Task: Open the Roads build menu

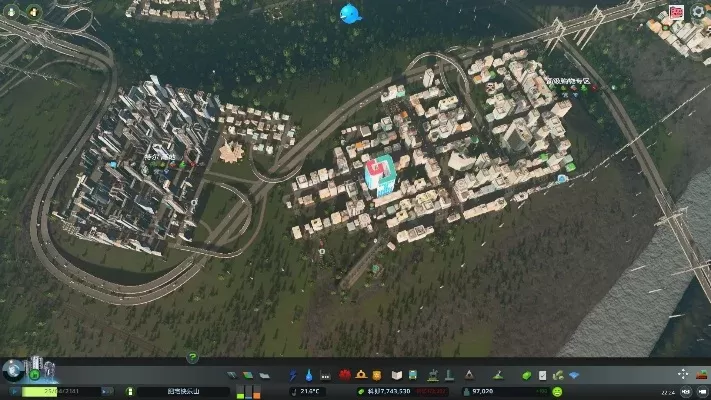Action: pyautogui.click(x=233, y=374)
